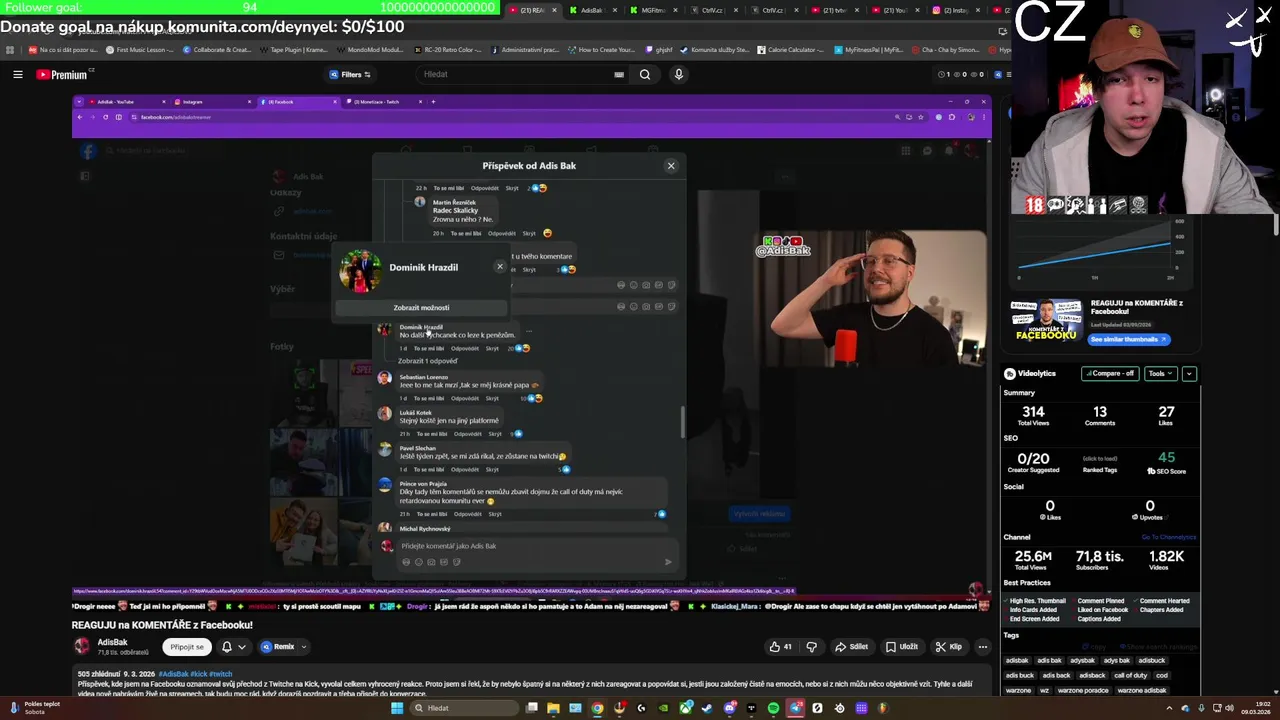This screenshot has height=720, width=1280.
Task: Open 'Calorie Calculator' bookmark
Action: 788,49
